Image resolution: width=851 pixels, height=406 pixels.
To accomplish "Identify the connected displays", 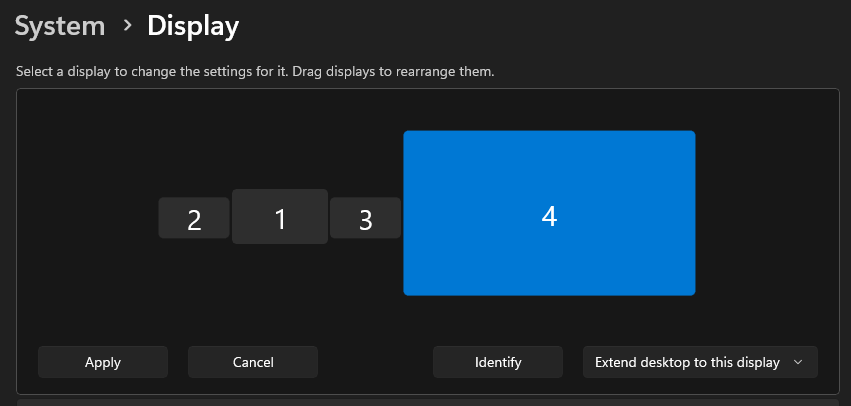I will (x=498, y=362).
